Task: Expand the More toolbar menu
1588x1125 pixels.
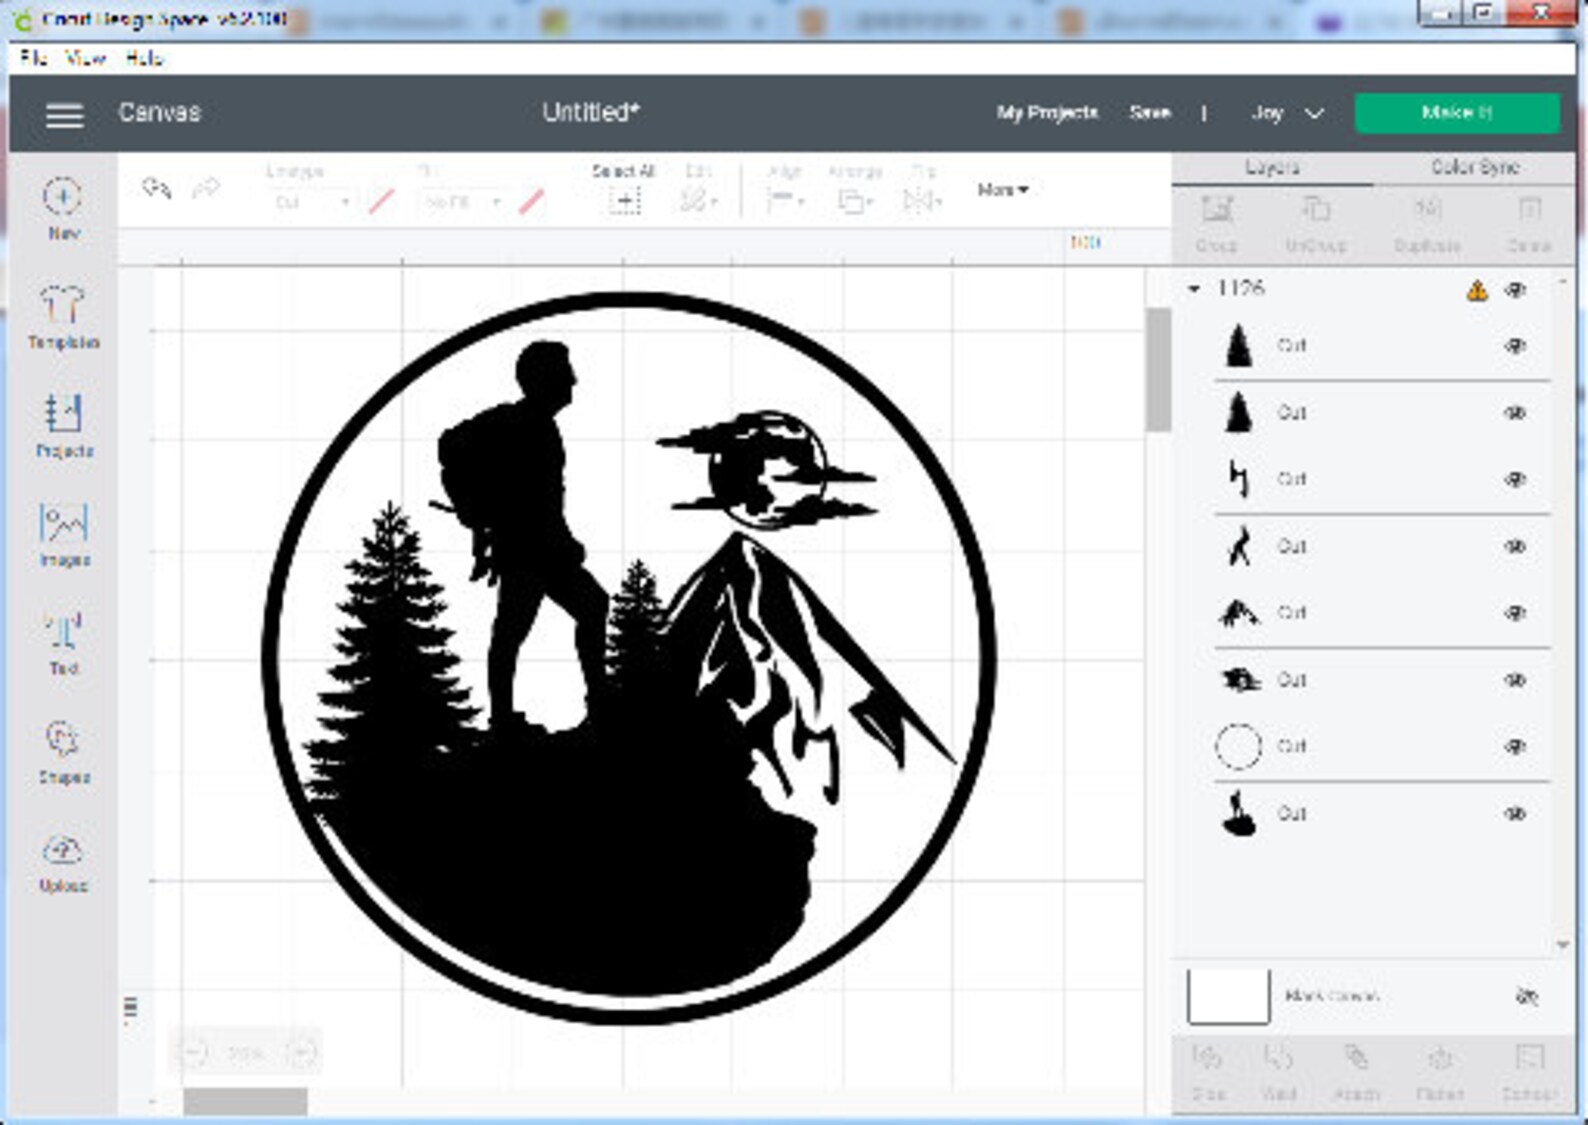Action: click(1002, 190)
